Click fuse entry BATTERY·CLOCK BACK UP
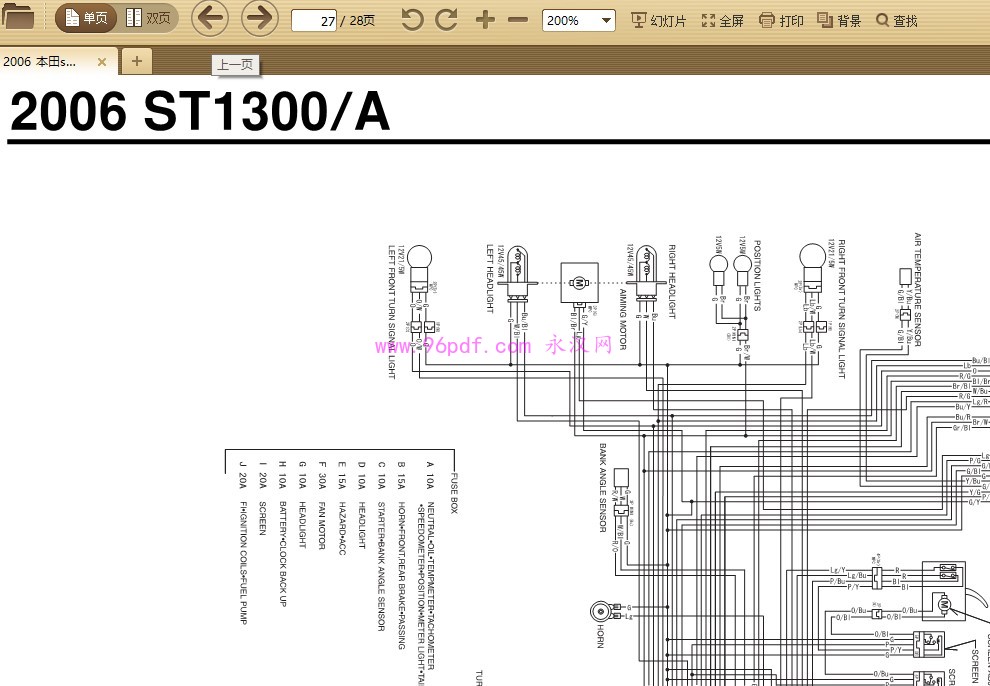The image size is (990, 686). [283, 553]
